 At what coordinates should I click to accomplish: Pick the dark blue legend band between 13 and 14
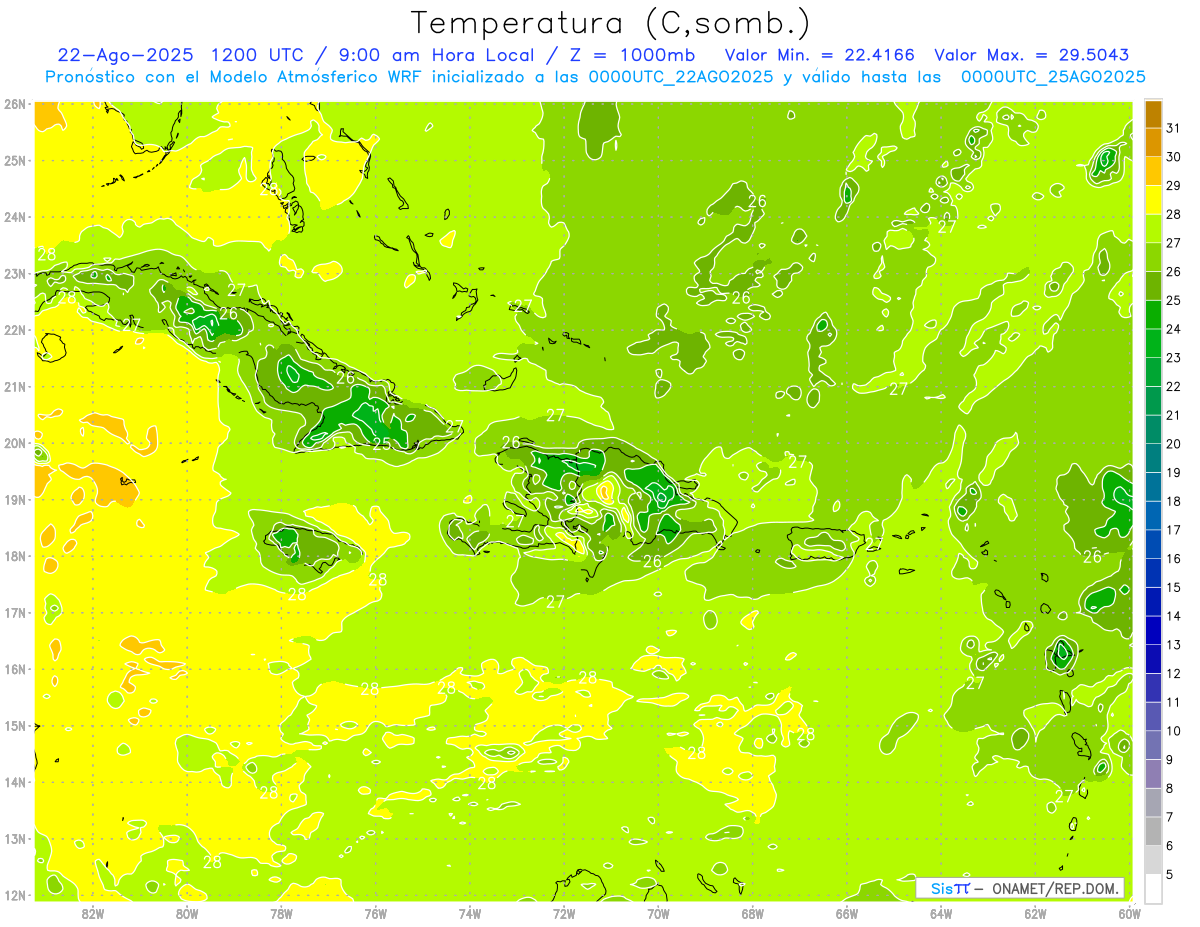pos(1153,630)
